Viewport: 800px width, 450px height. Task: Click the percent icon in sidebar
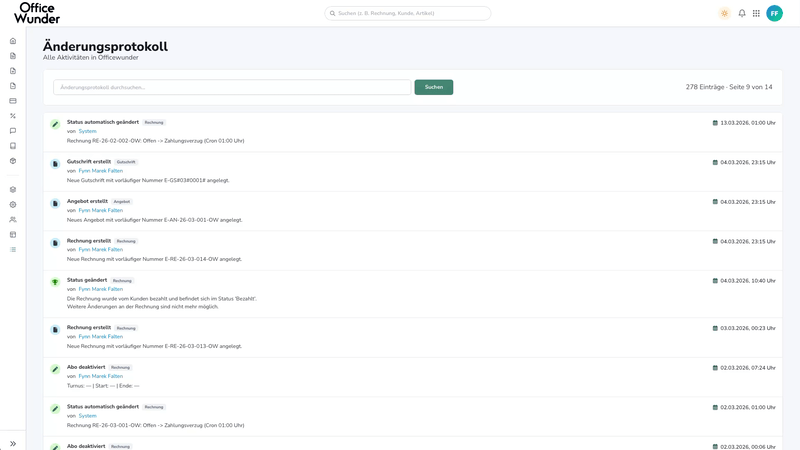click(13, 116)
